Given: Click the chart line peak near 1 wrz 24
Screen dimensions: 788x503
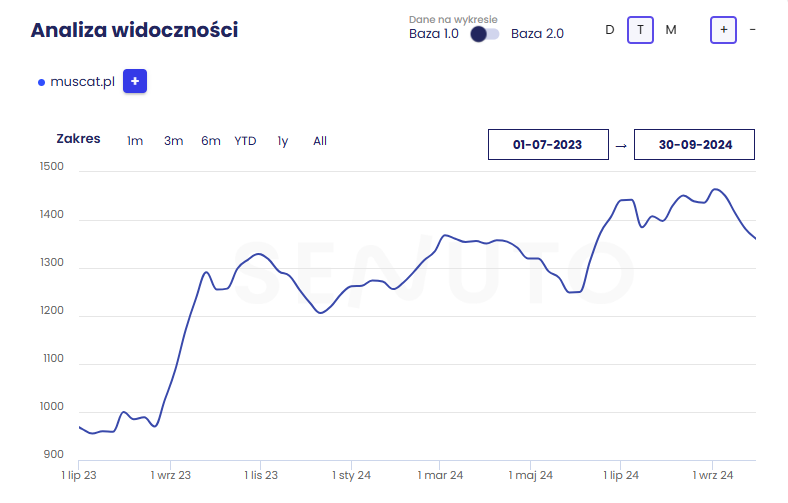Looking at the screenshot, I should (x=715, y=189).
